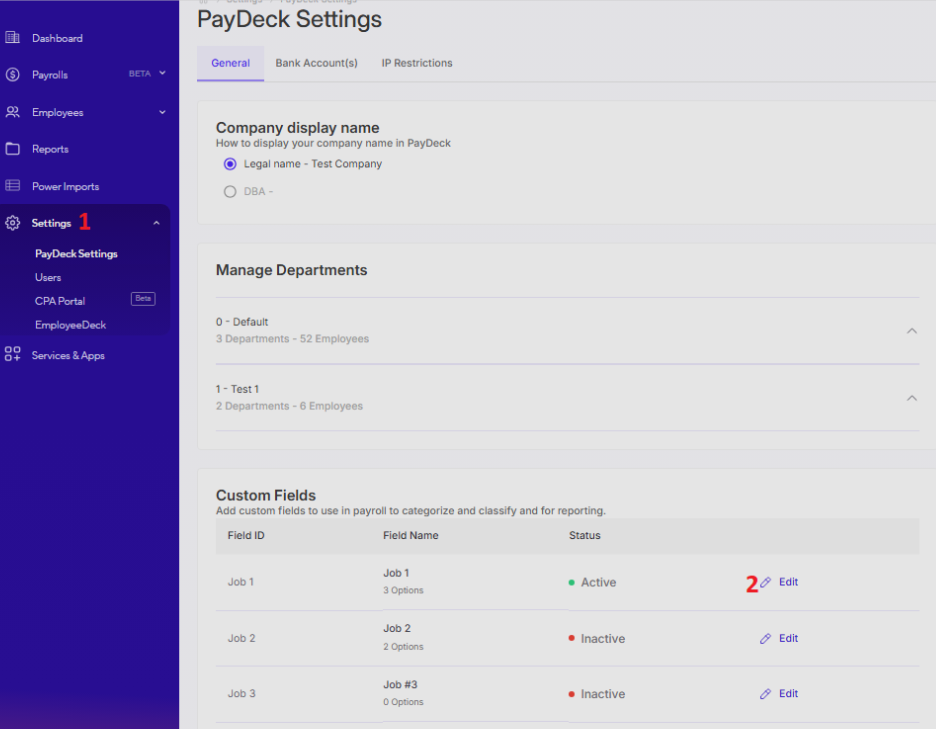Click the "2 Options" text under Job 2
The height and width of the screenshot is (729, 936).
[x=404, y=647]
